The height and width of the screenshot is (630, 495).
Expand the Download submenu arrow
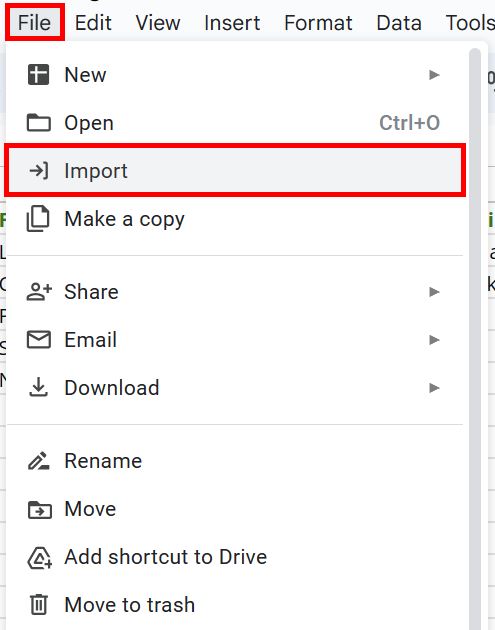point(434,388)
